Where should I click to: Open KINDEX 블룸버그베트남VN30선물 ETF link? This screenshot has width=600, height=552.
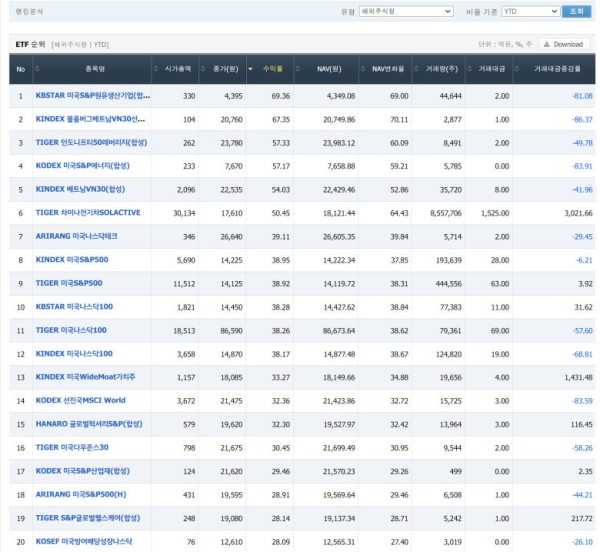pos(90,119)
